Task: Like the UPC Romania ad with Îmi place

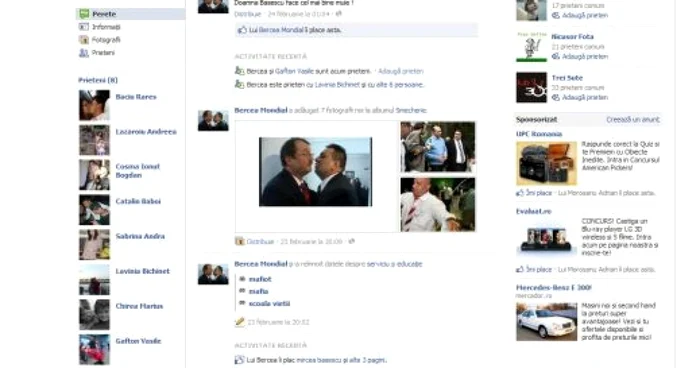Action: coord(538,193)
